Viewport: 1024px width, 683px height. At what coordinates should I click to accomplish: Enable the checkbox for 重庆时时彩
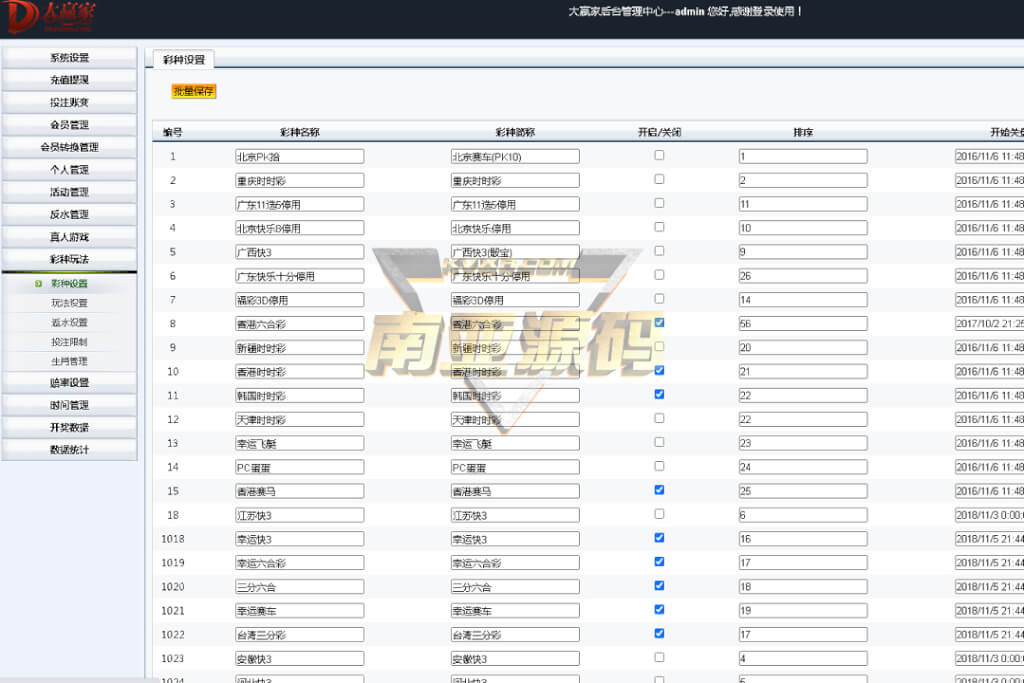[659, 179]
